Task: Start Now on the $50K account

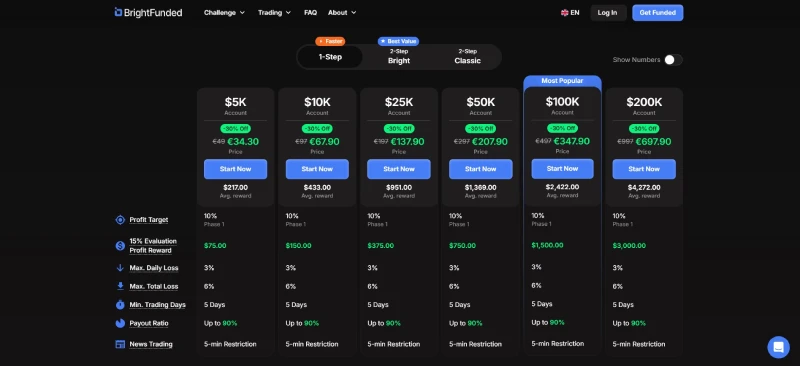Action: coord(481,169)
